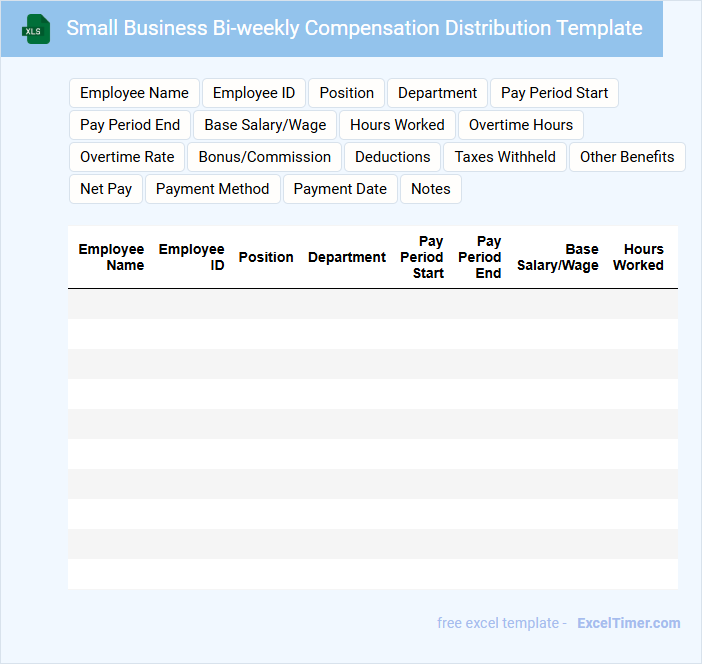Click the Overtime Rate tag

click(x=127, y=157)
